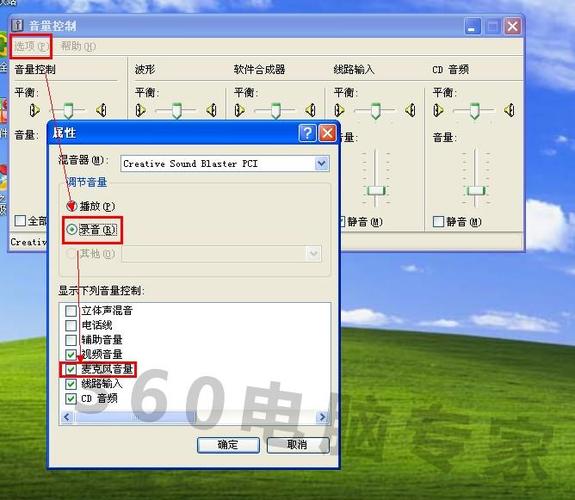The height and width of the screenshot is (500, 575).
Task: Close the 音量控制 window
Action: click(x=513, y=26)
